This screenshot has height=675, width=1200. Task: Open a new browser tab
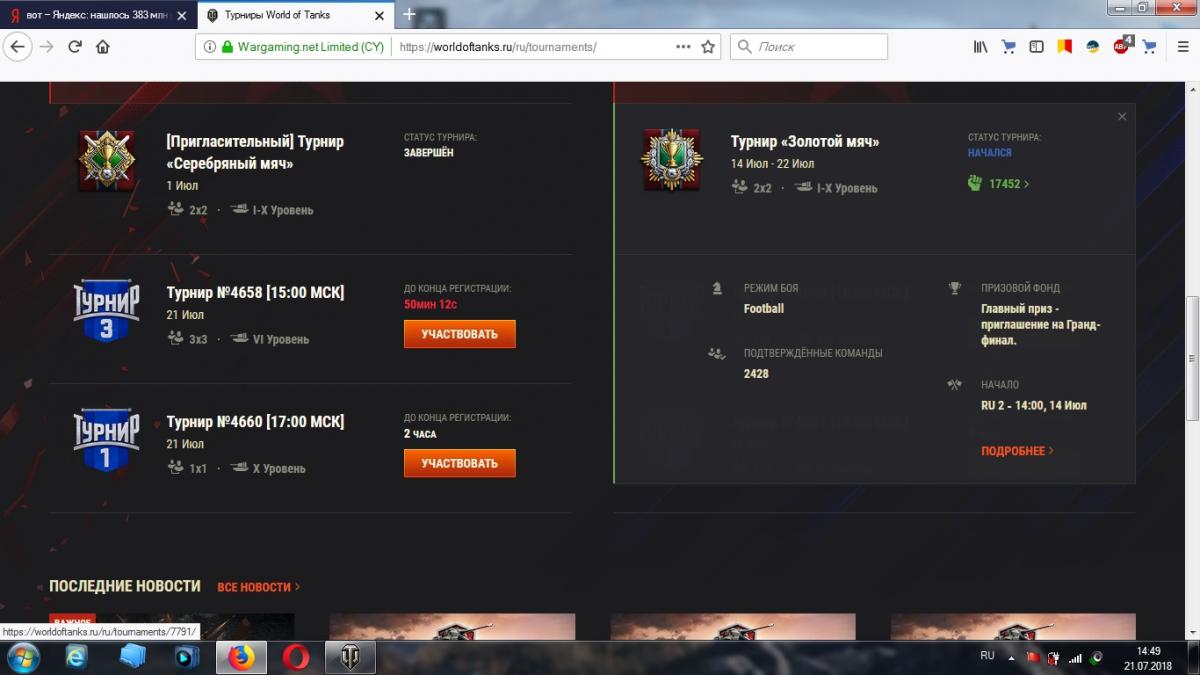coord(409,15)
